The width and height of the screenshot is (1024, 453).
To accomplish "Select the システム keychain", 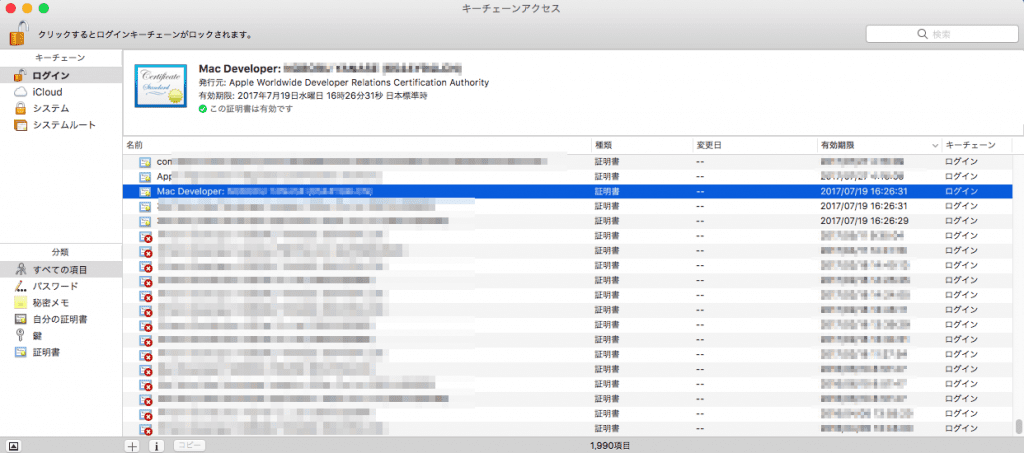I will [x=50, y=108].
